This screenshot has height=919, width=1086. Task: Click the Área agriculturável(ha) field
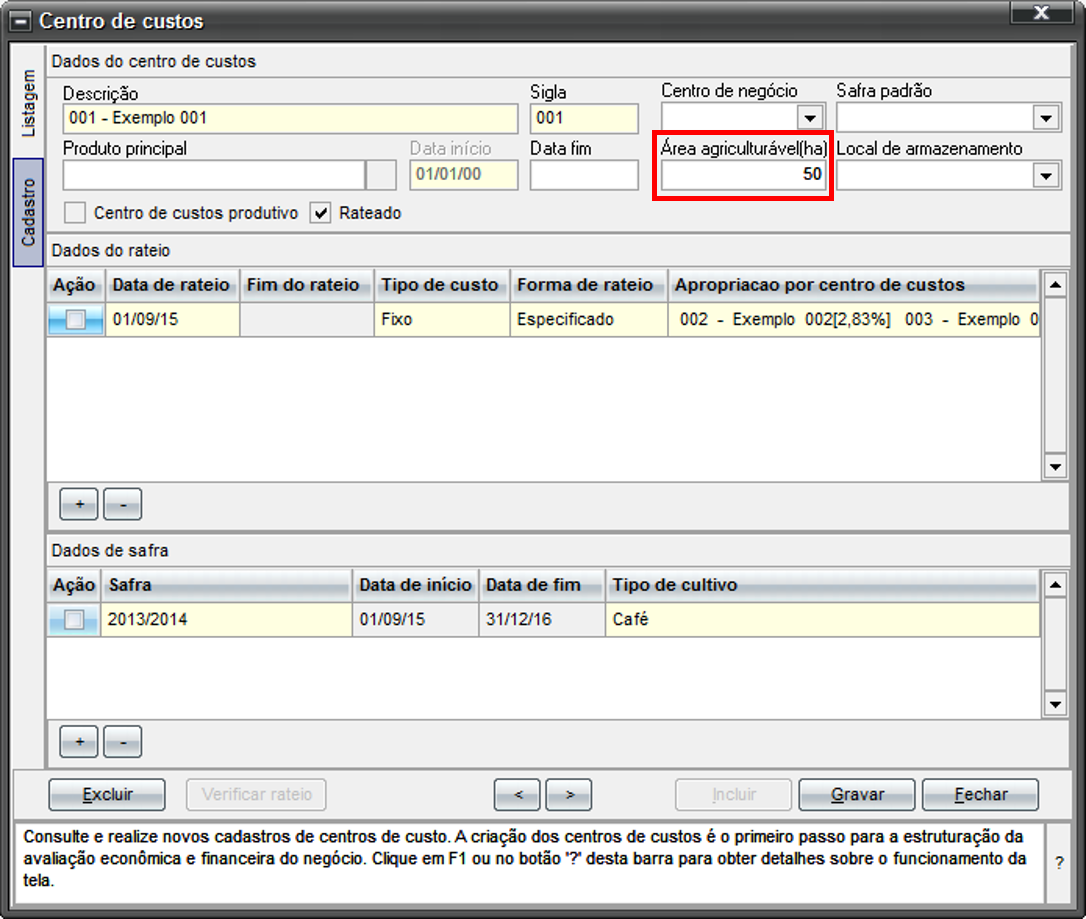(742, 175)
